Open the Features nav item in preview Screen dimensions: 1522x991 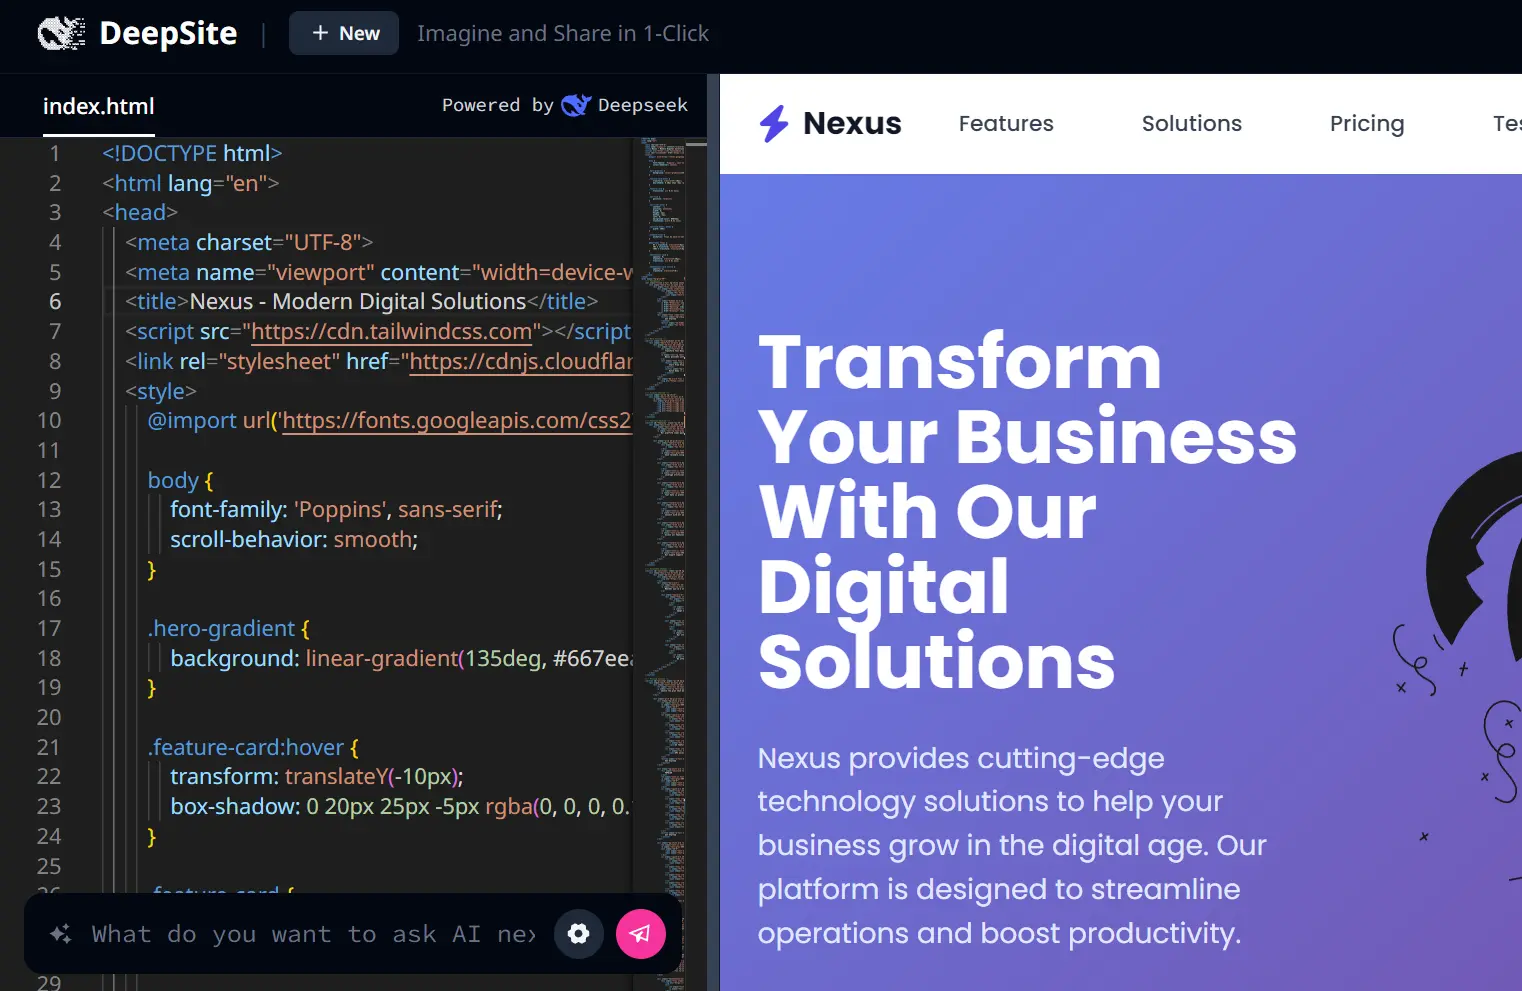tap(1005, 124)
